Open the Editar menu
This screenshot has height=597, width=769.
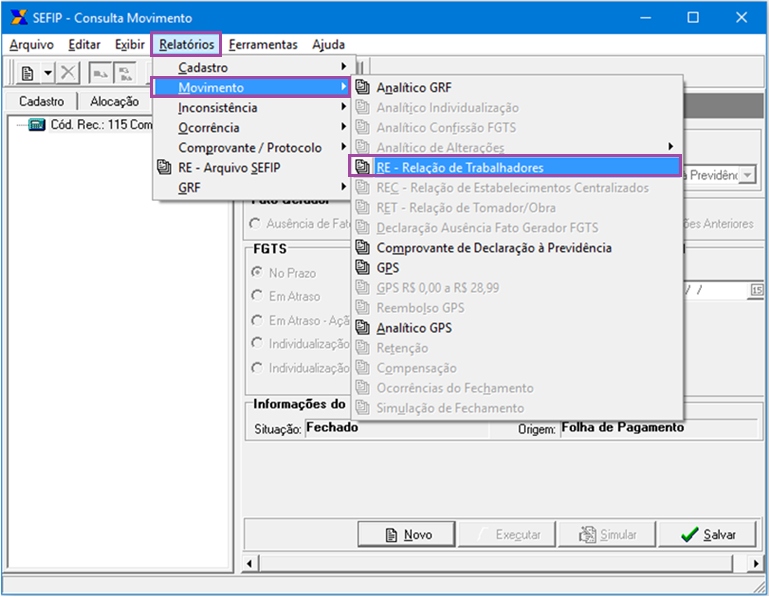click(84, 45)
